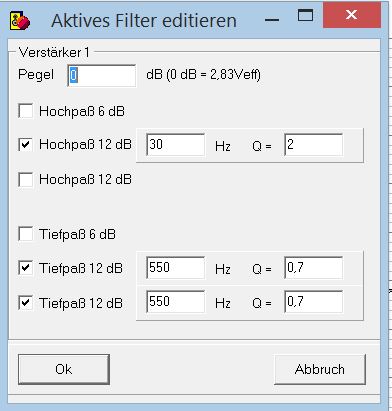Screen dimensions: 392x411
Task: Close the Aktives Filter editieren dialog
Action: tap(352, 15)
